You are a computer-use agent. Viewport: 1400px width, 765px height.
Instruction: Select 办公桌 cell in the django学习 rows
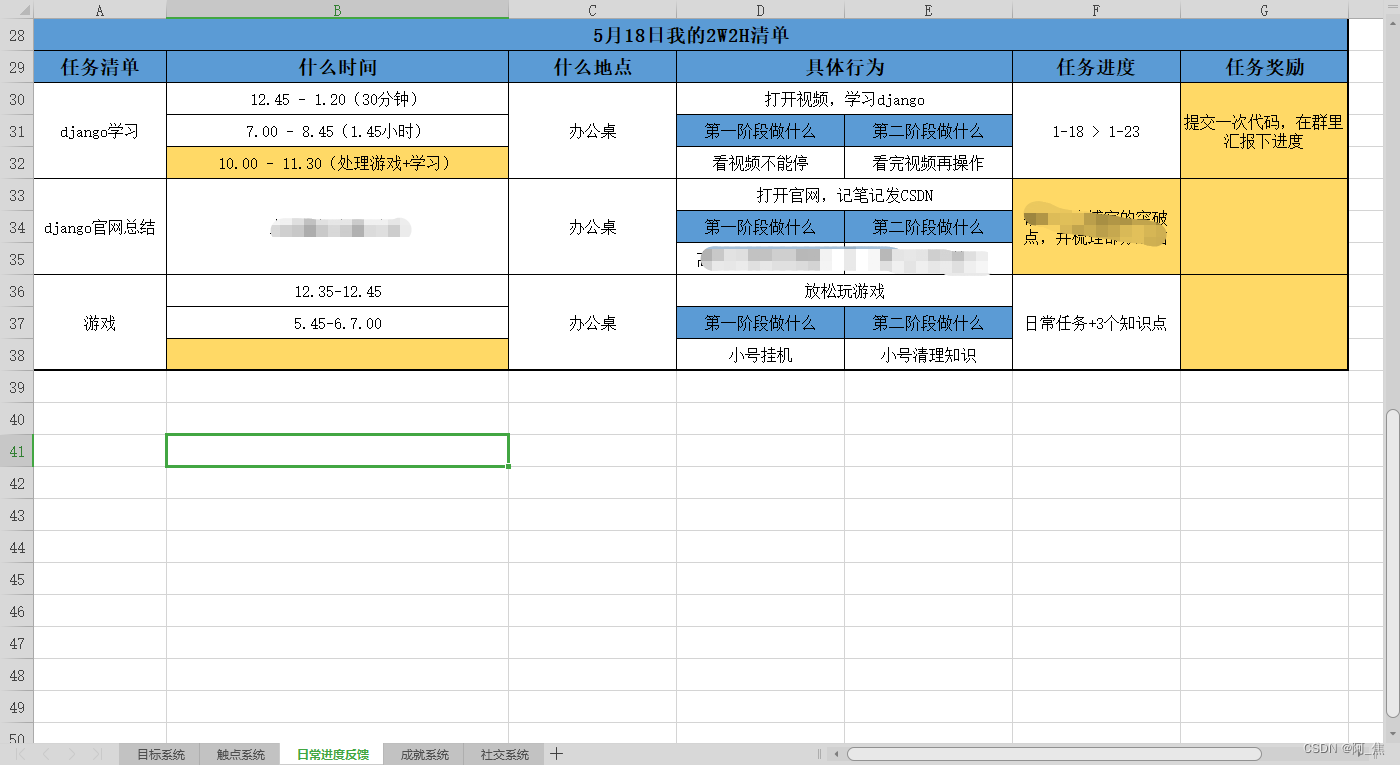coord(592,131)
